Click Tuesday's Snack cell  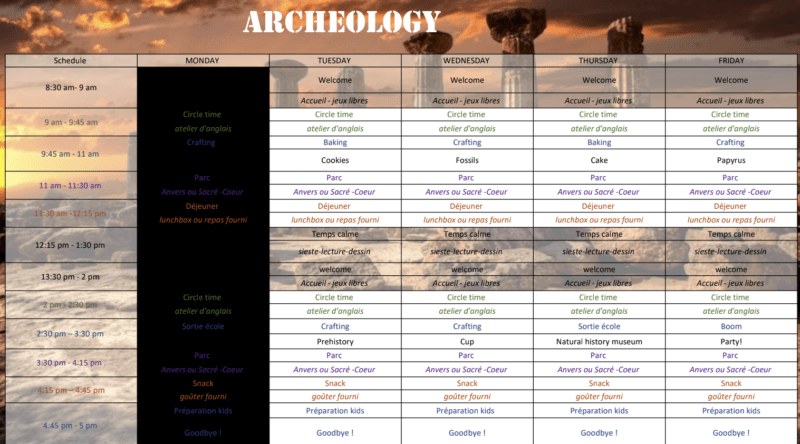pos(335,383)
